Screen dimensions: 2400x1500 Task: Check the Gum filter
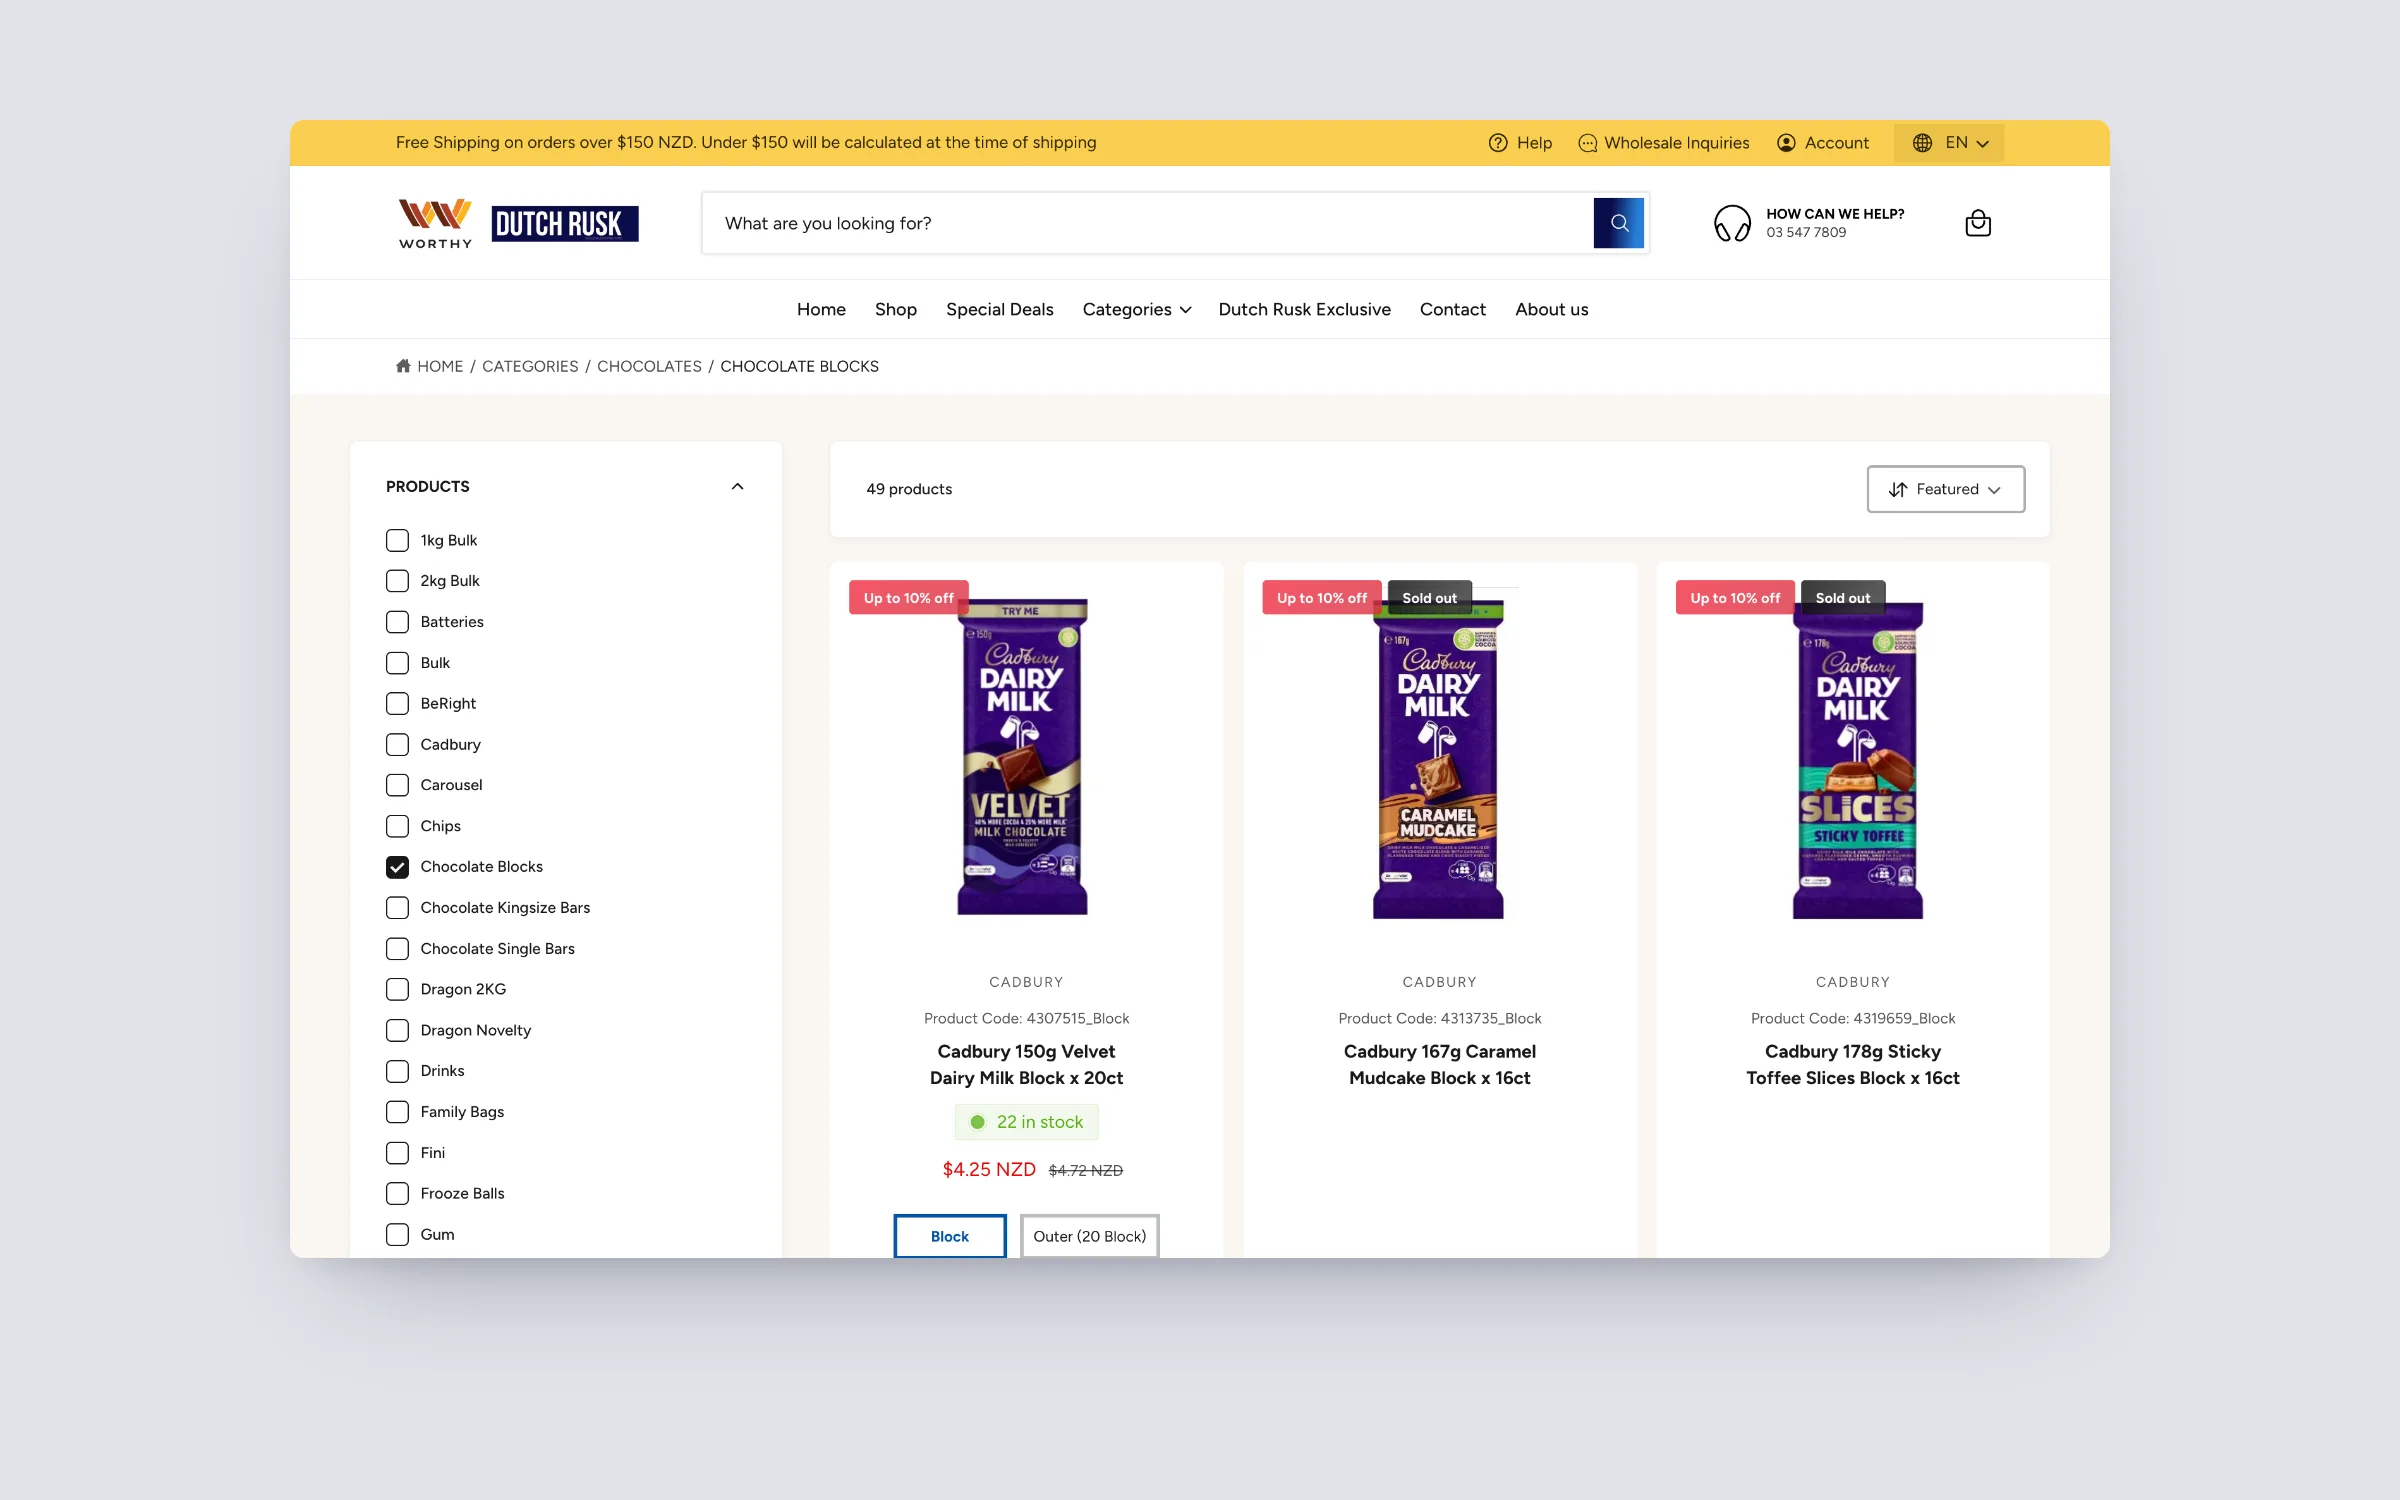point(397,1234)
